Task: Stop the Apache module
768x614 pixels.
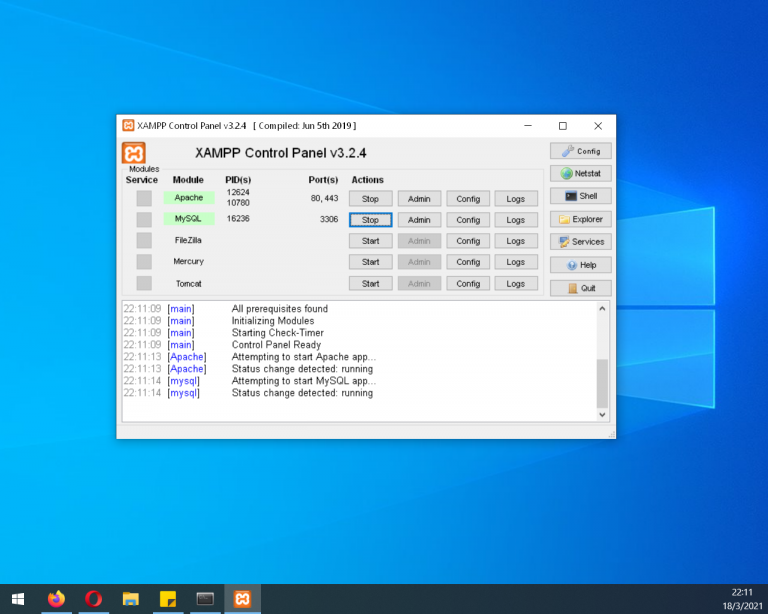Action: (x=371, y=199)
